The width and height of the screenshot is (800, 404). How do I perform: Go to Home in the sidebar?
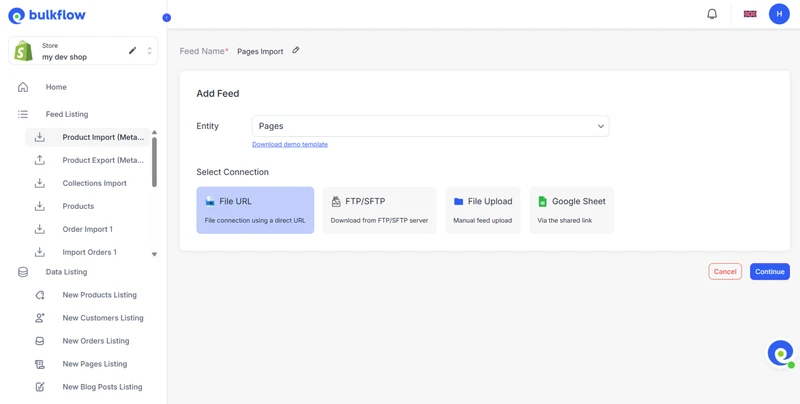point(56,87)
